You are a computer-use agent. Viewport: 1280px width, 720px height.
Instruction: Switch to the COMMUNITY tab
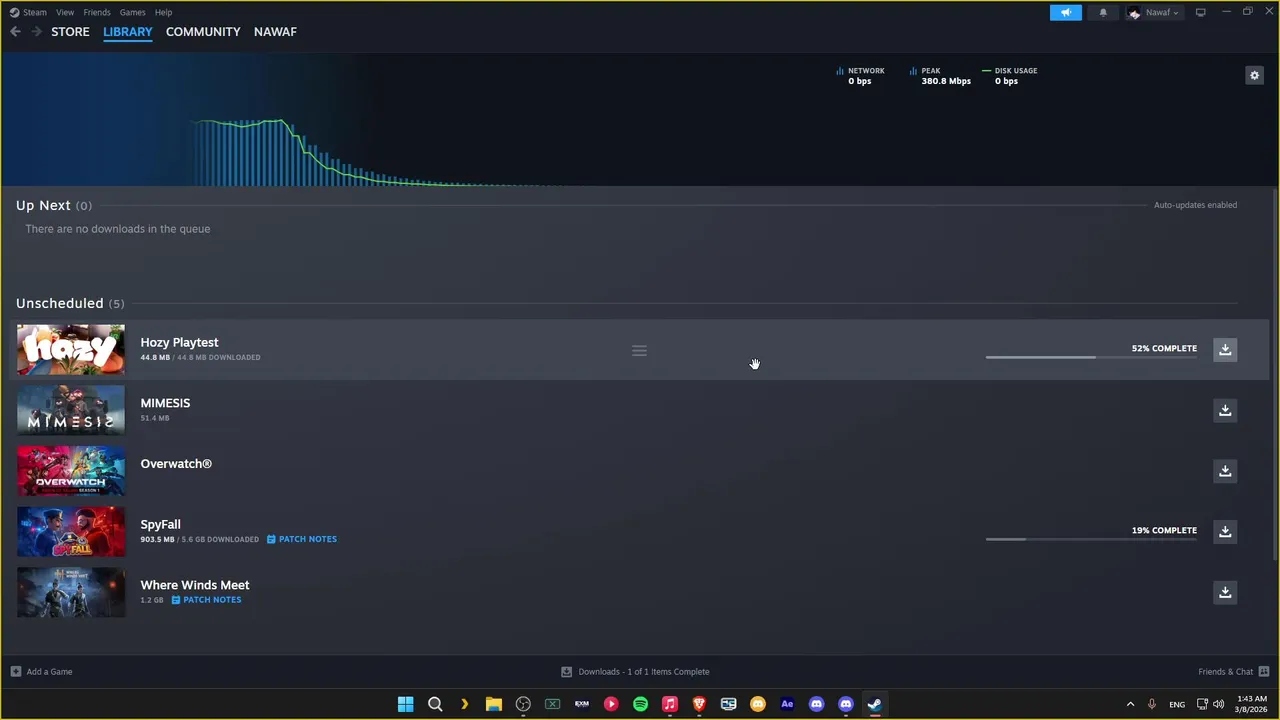(x=203, y=32)
